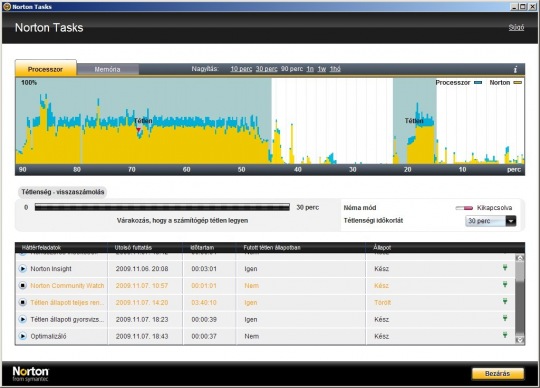Click the 03:40:10 duration cell
This screenshot has width=540, height=388.
click(204, 303)
